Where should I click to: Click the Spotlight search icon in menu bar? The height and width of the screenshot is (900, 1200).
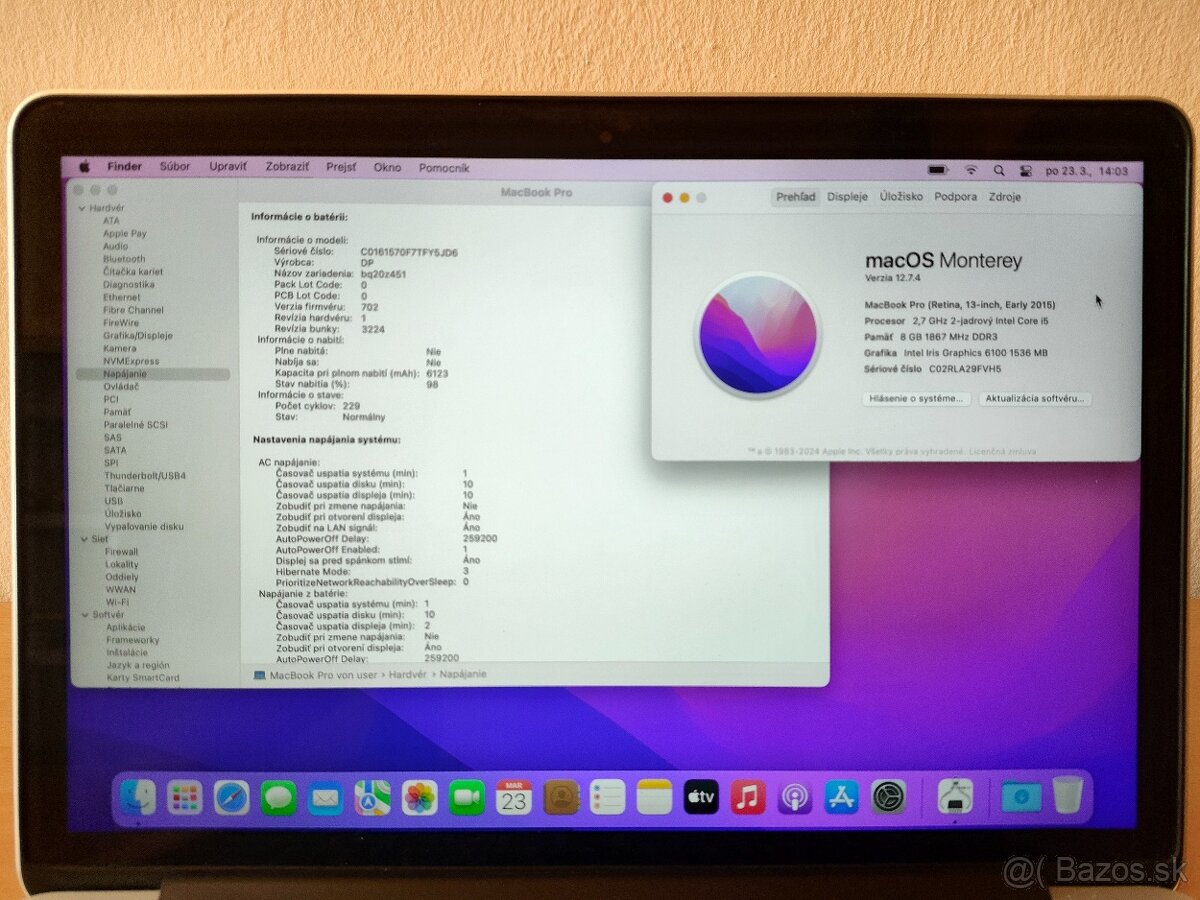[999, 170]
